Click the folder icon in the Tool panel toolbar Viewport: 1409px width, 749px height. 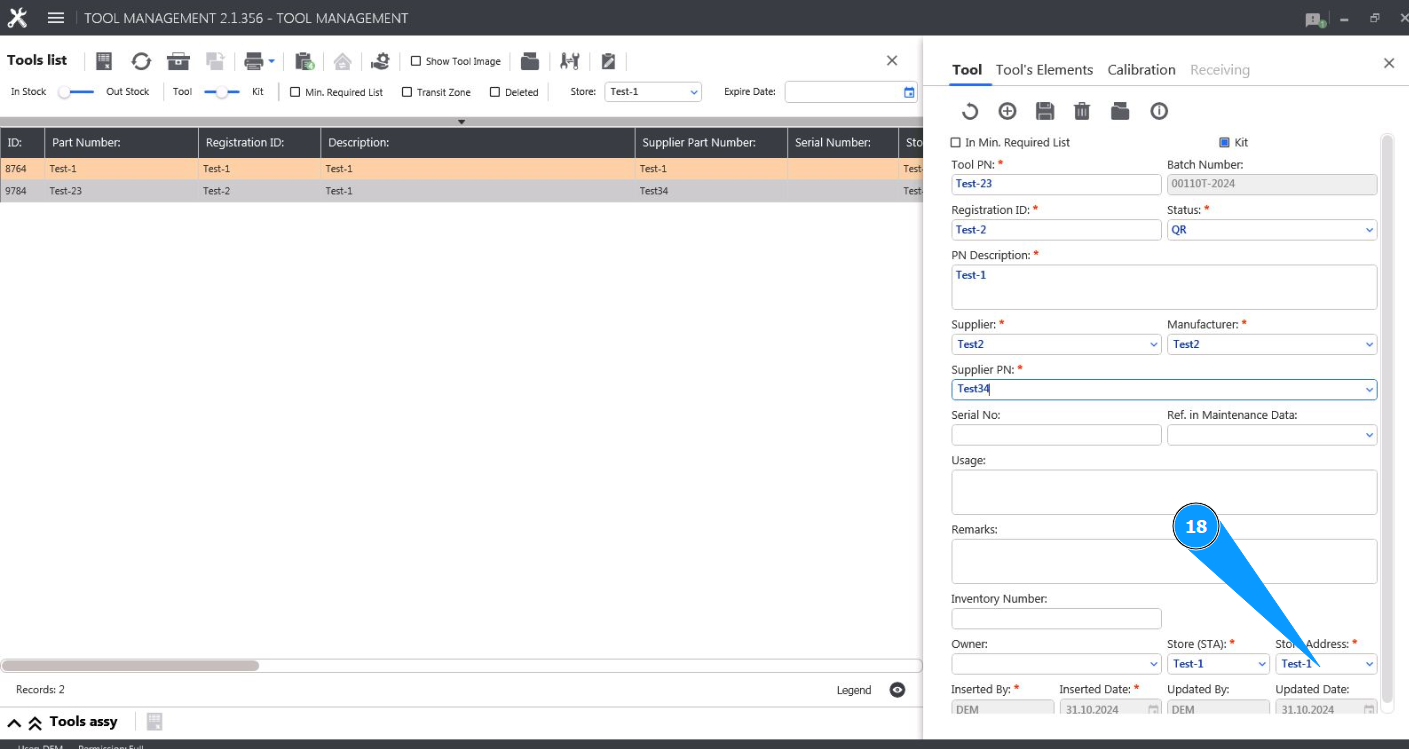tap(1120, 111)
